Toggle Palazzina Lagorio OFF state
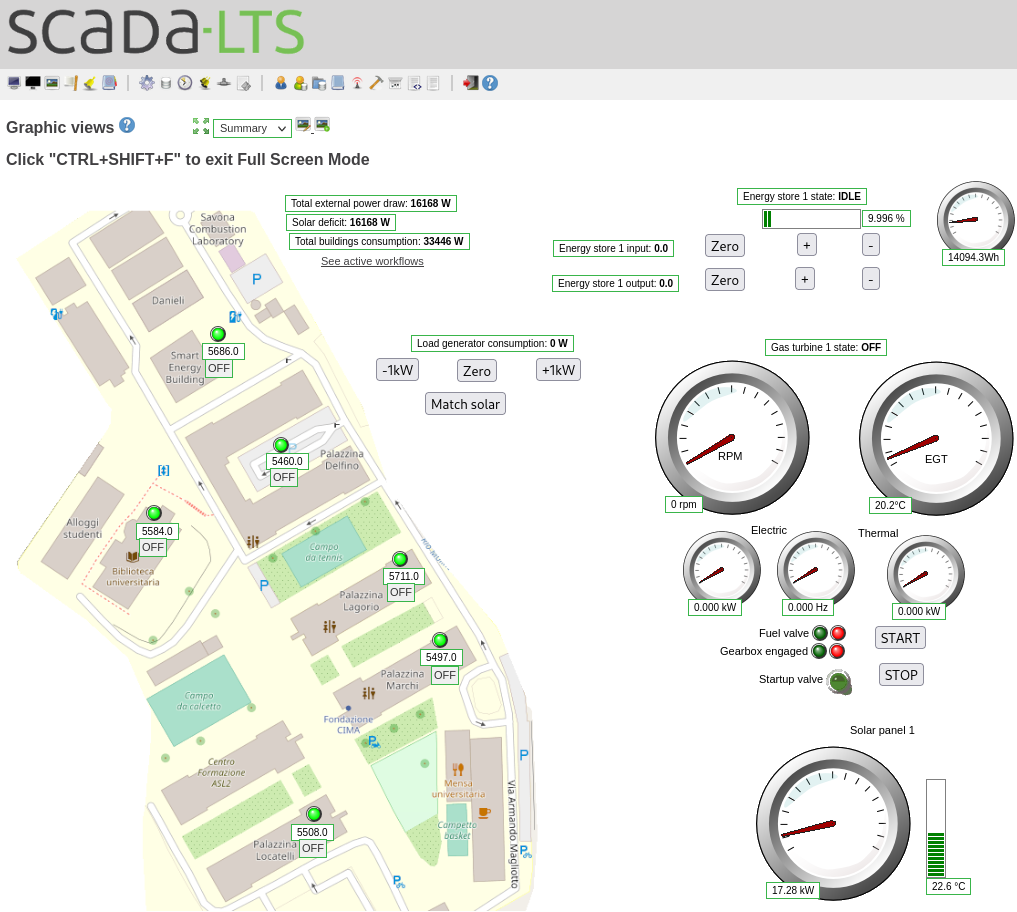 401,592
